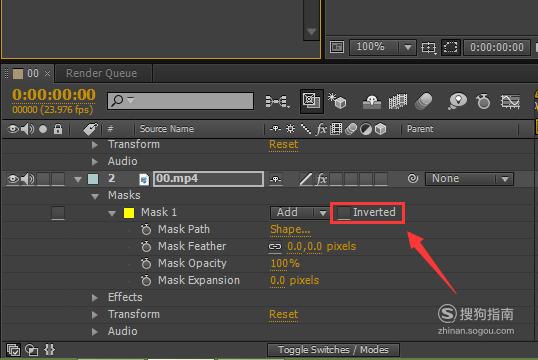Toggle 00.mp4 3D layer switch box
The width and height of the screenshot is (538, 360).
[381, 179]
